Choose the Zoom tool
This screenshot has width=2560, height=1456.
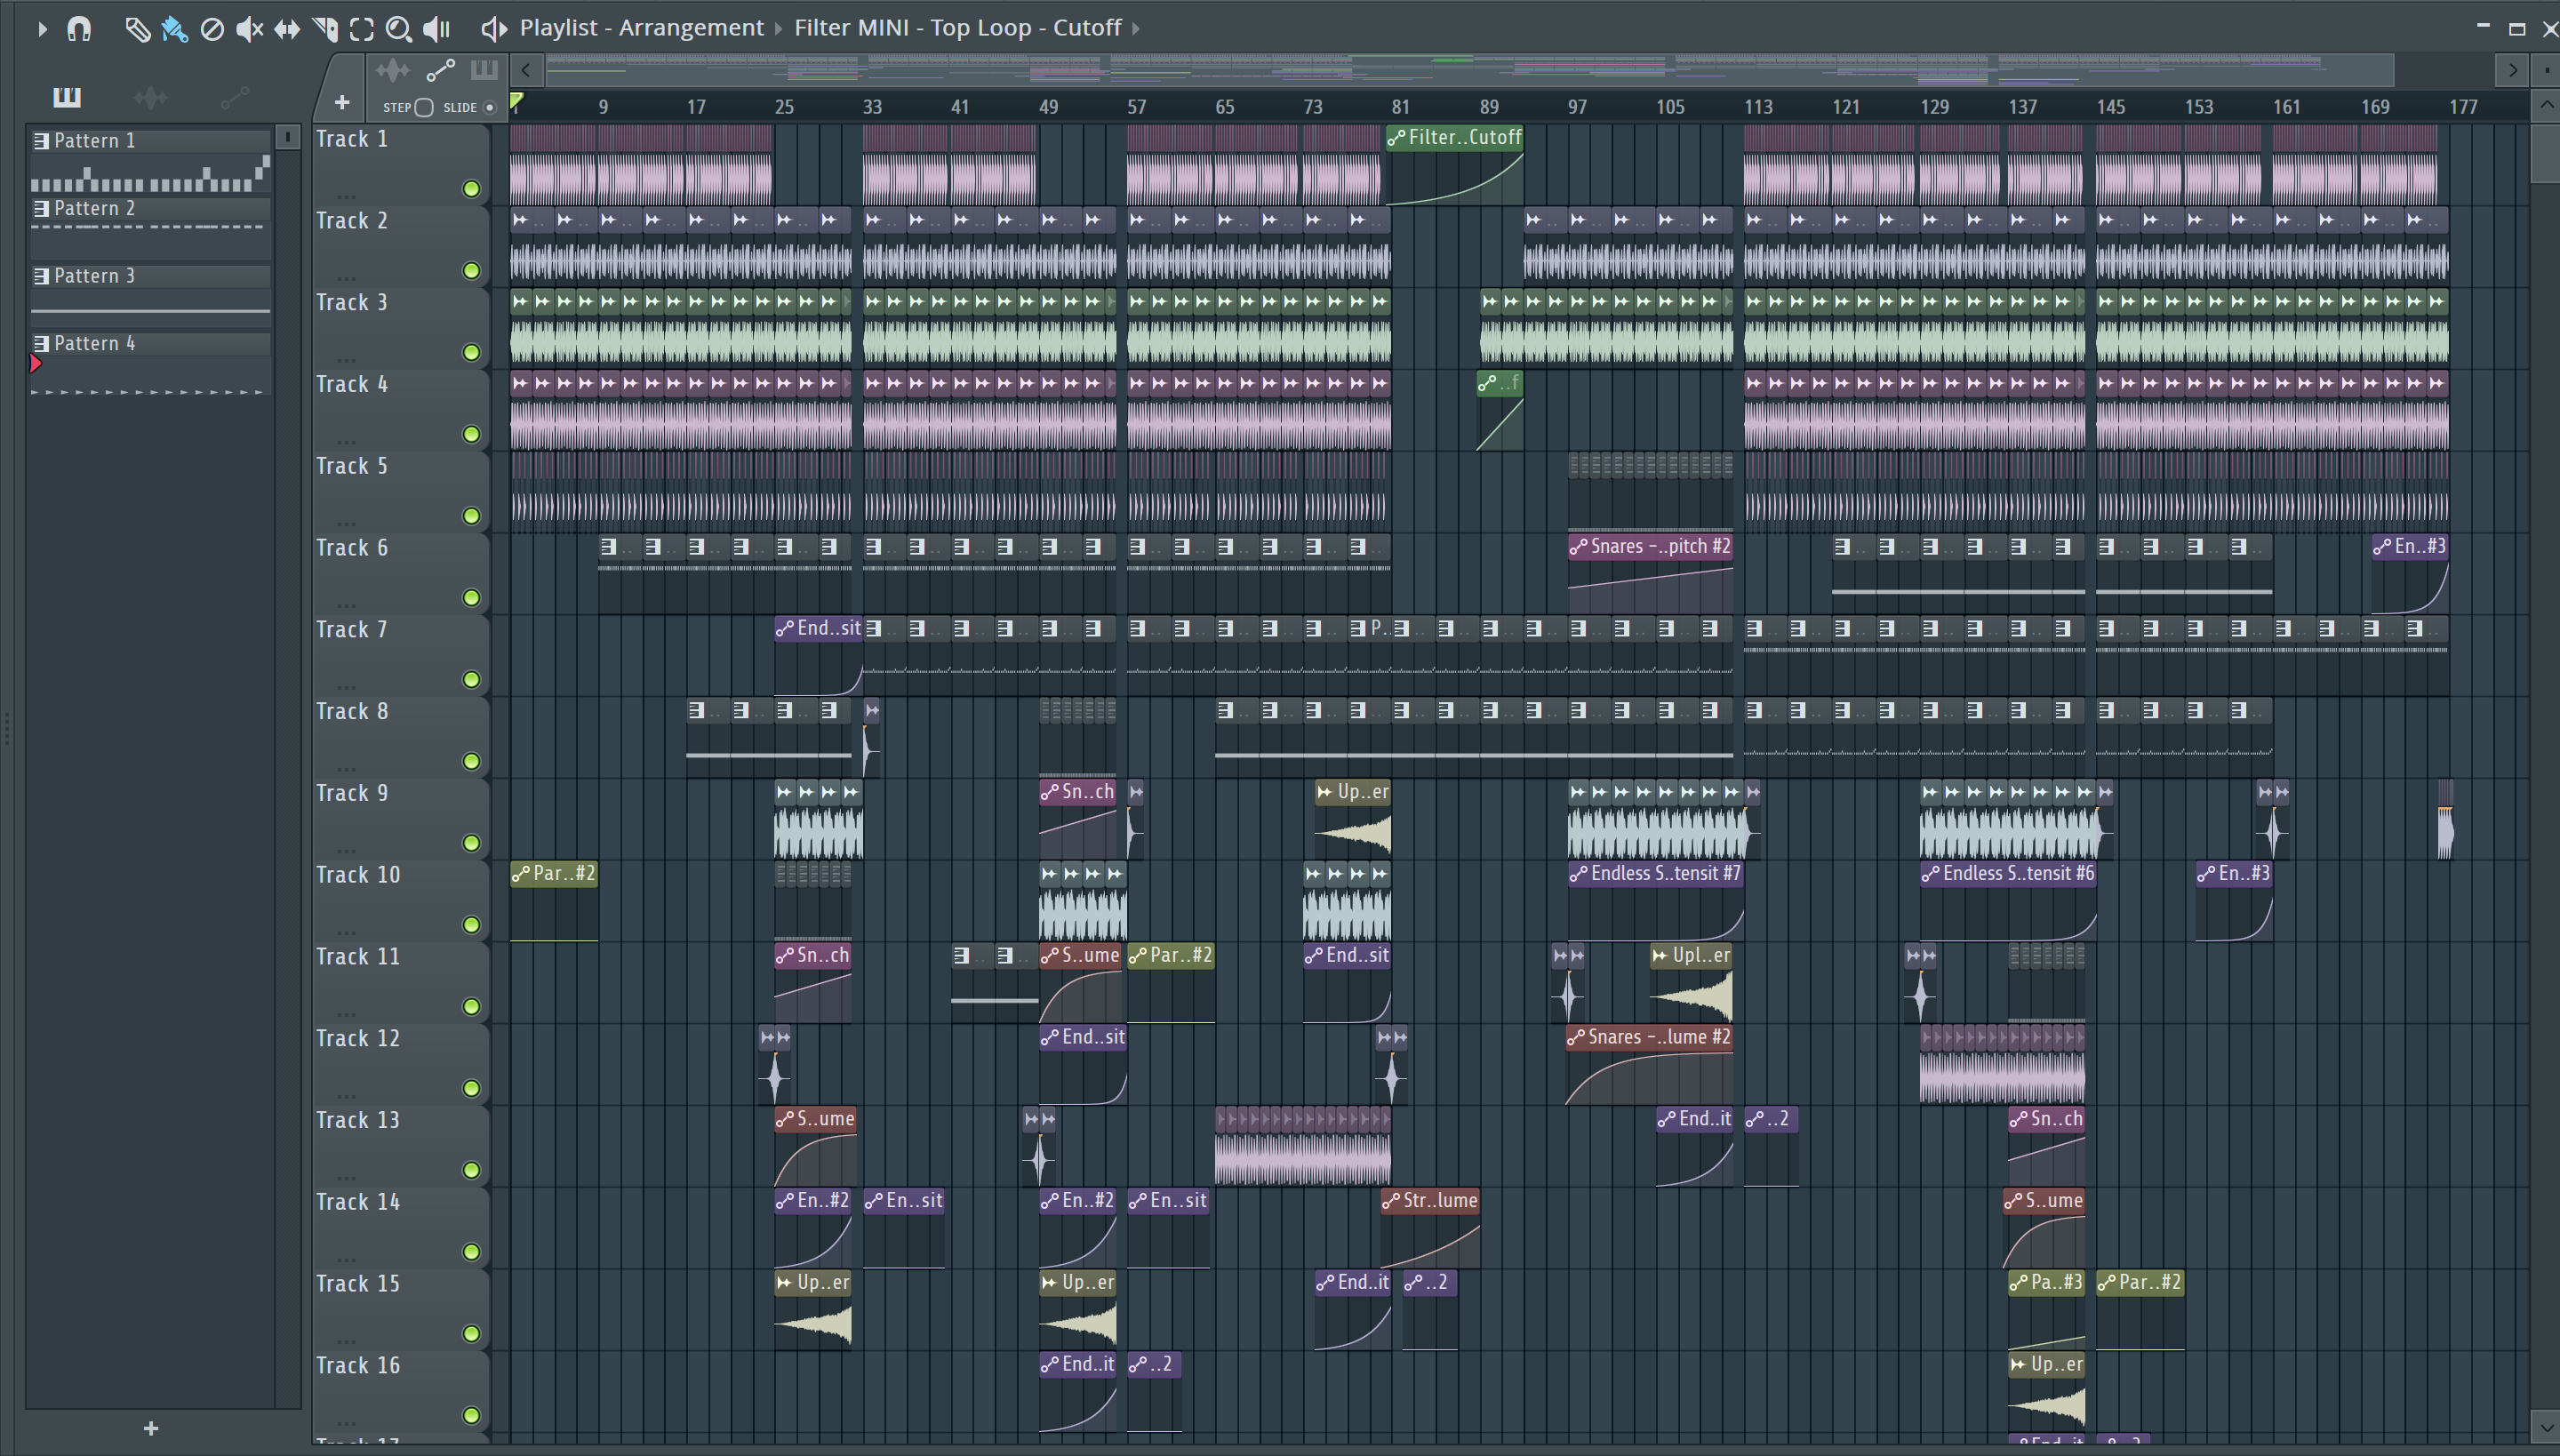(399, 29)
